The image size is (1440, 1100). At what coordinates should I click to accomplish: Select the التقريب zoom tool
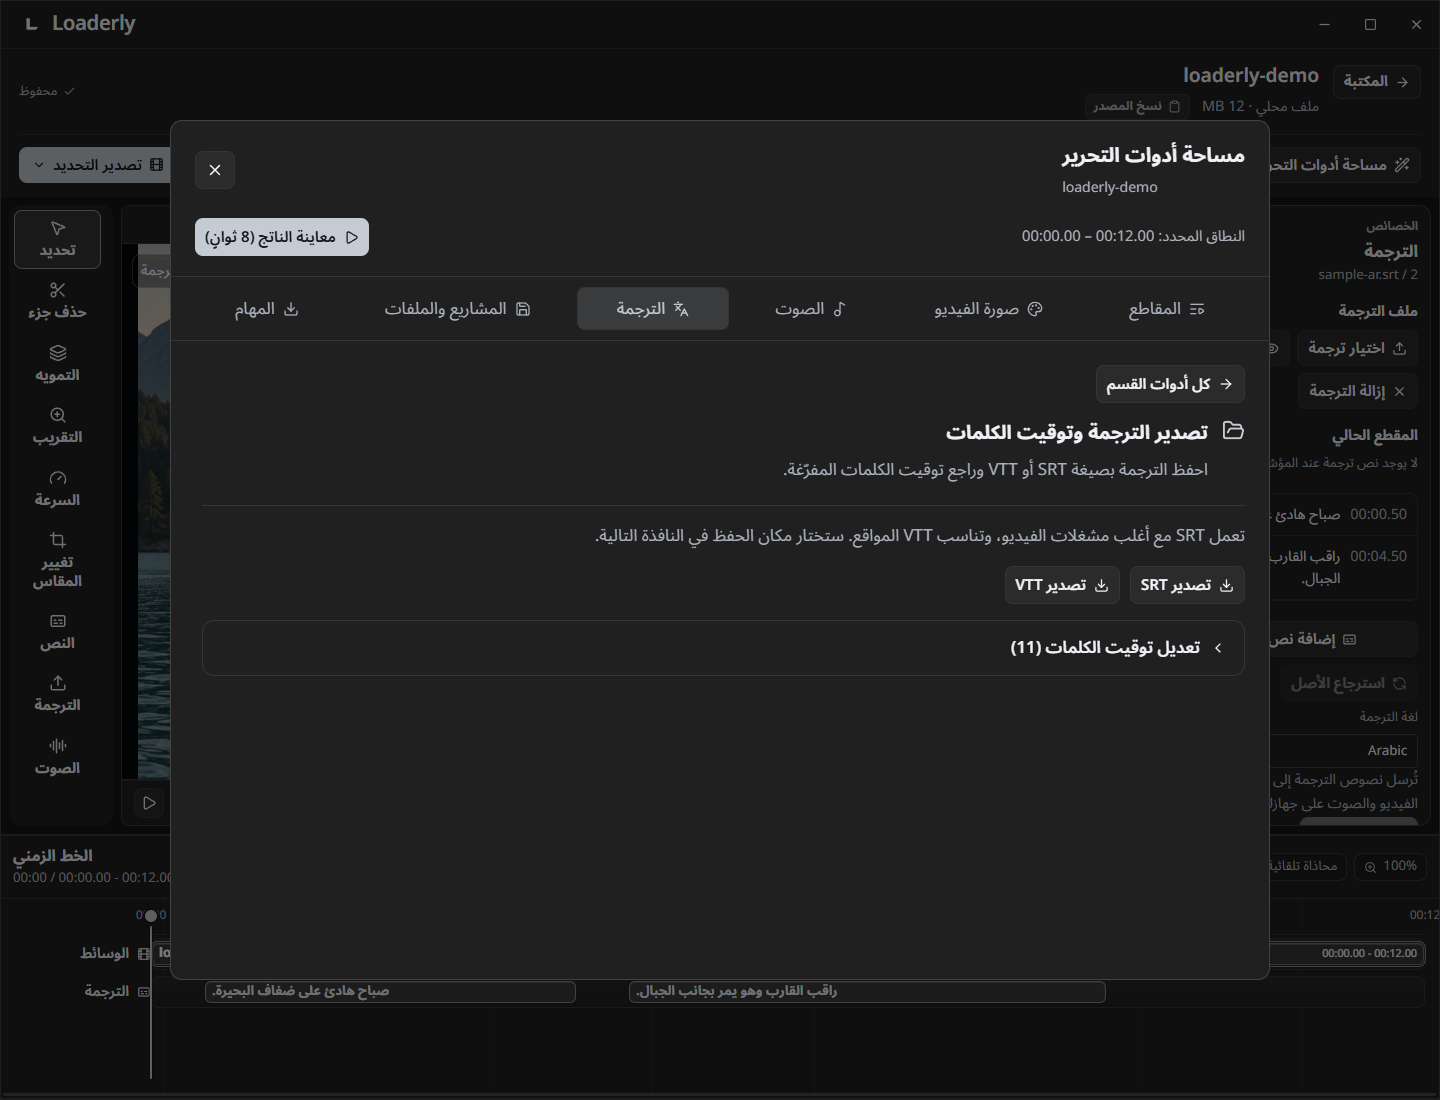pyautogui.click(x=57, y=426)
